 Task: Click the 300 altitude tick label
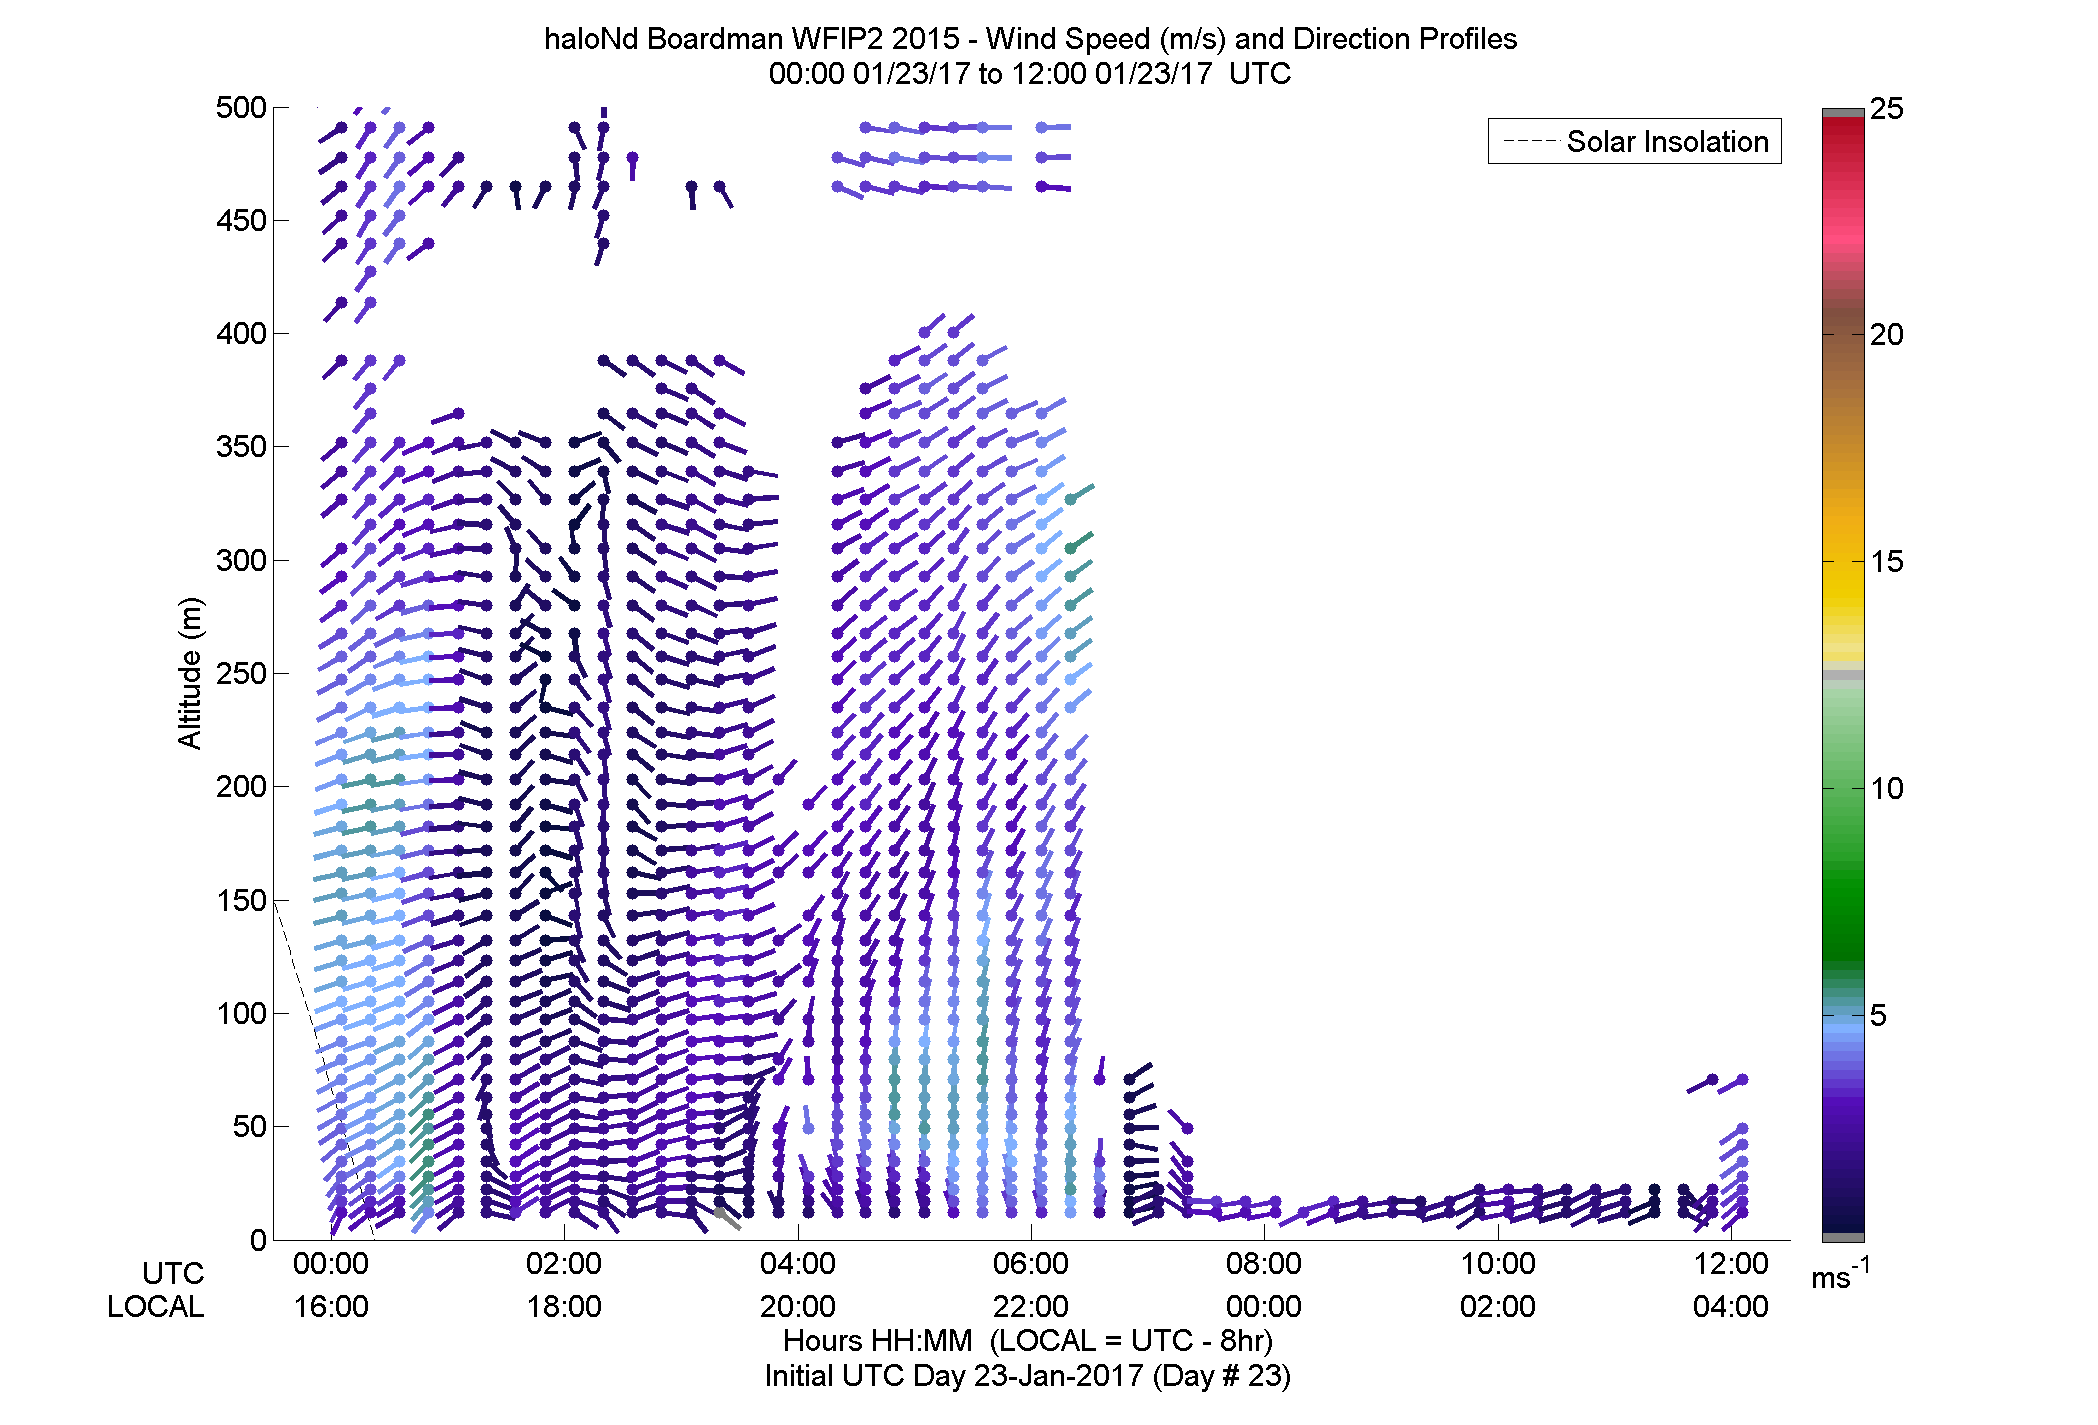[x=241, y=560]
